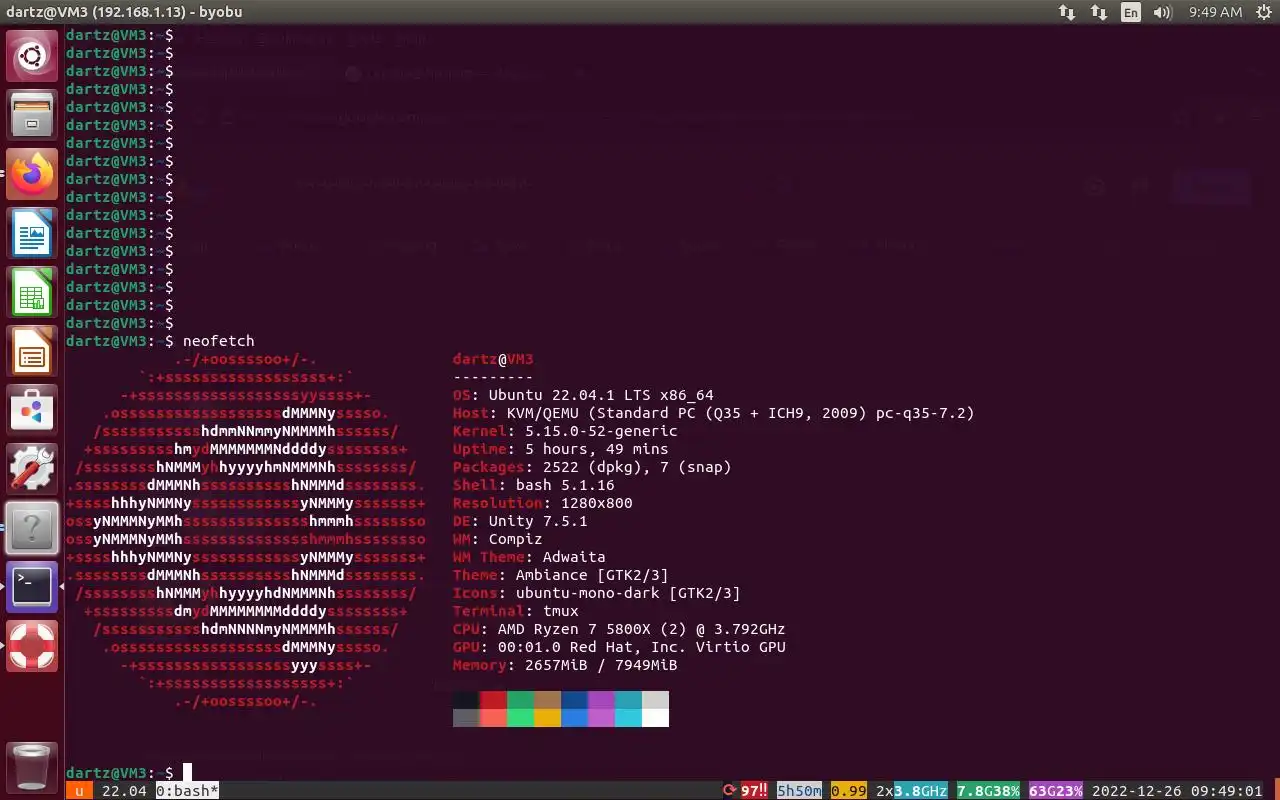Click the 'Packages: 2522 (dpkg), 7 (snap)' line
Screen dimensions: 1280x800
[x=592, y=467]
